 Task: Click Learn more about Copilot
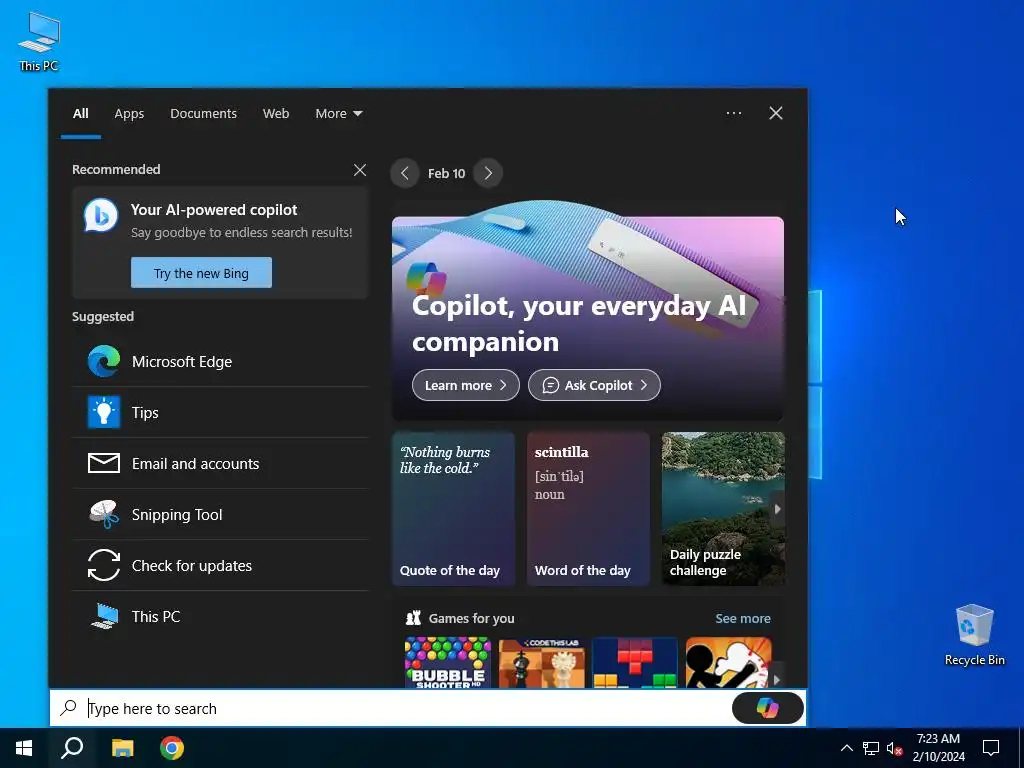pyautogui.click(x=466, y=385)
